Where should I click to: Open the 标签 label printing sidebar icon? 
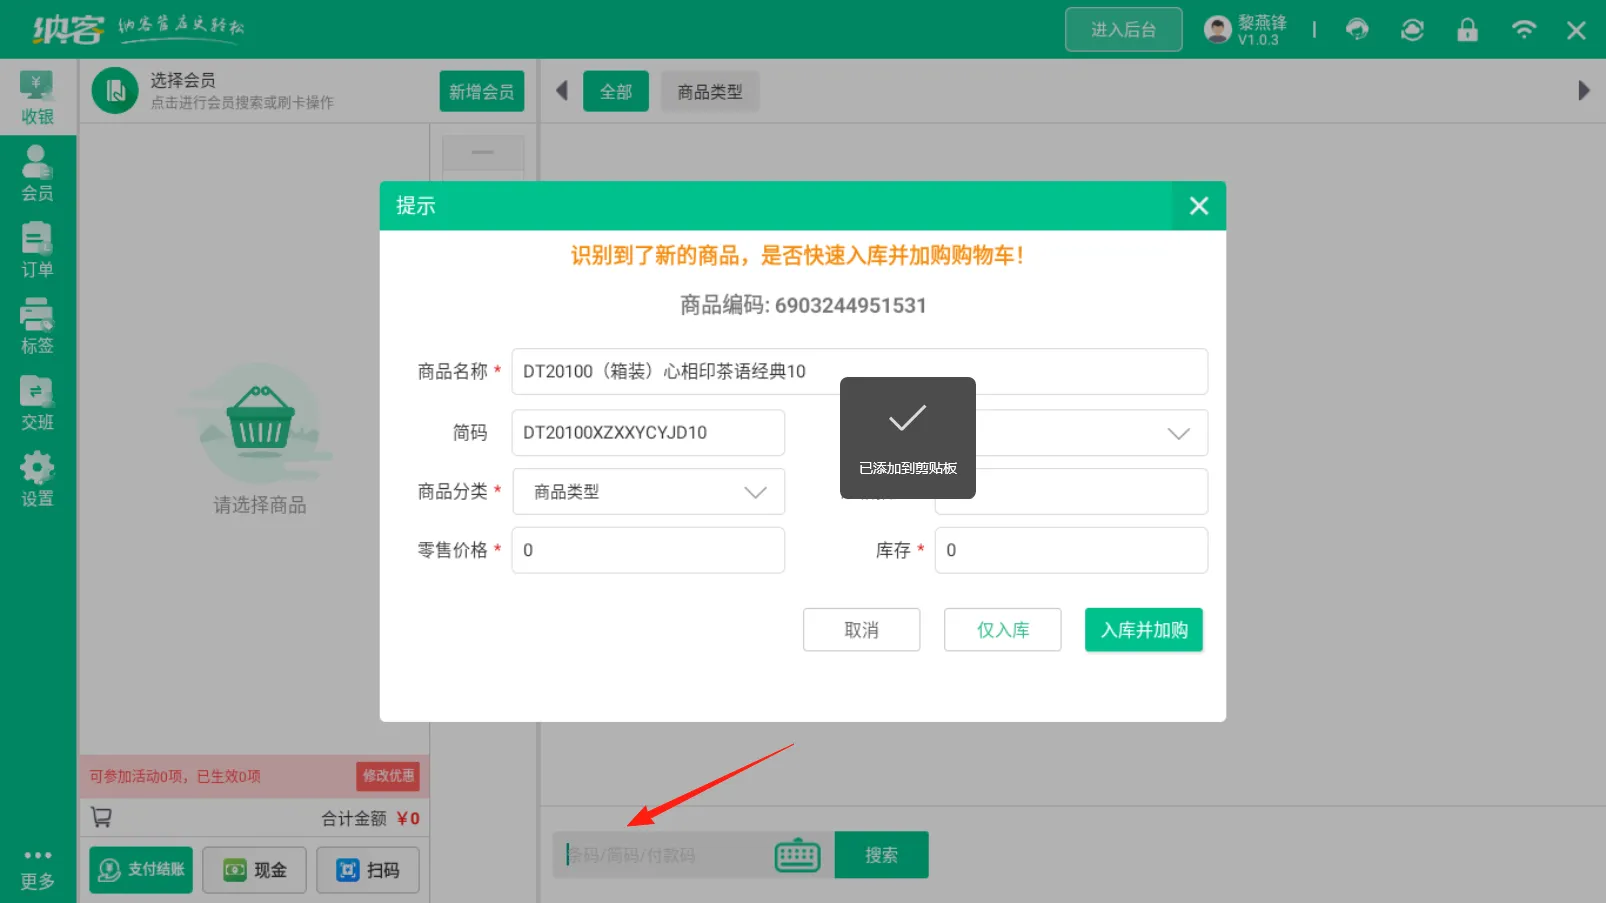click(x=37, y=325)
